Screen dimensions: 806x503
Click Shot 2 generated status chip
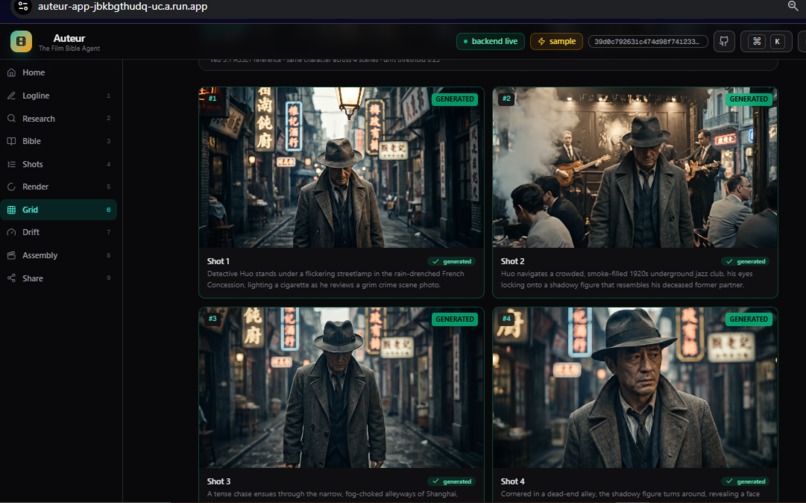tap(745, 262)
